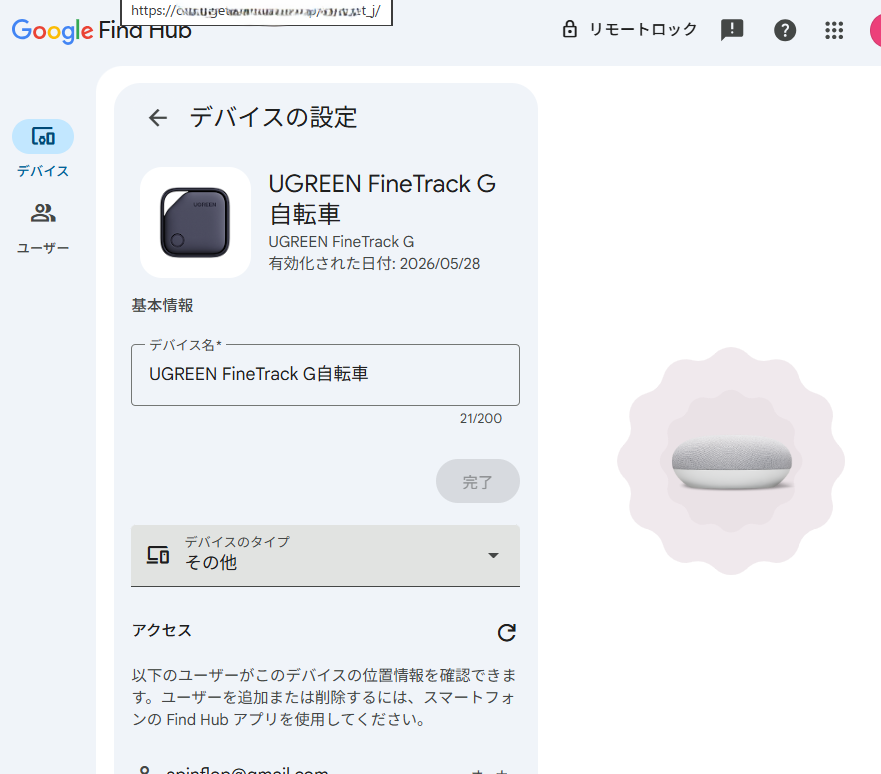Select the ユーザー sidebar tab
This screenshot has width=881, height=774.
pos(43,227)
